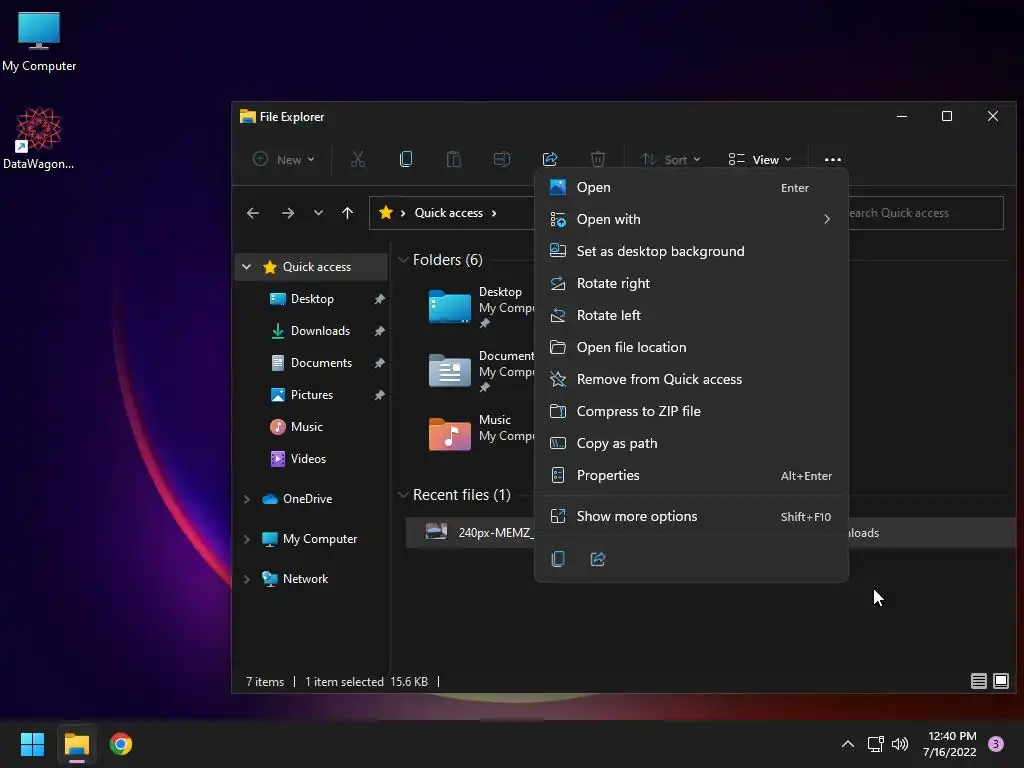Expand the Open with submenu arrow
The image size is (1024, 768).
point(827,219)
